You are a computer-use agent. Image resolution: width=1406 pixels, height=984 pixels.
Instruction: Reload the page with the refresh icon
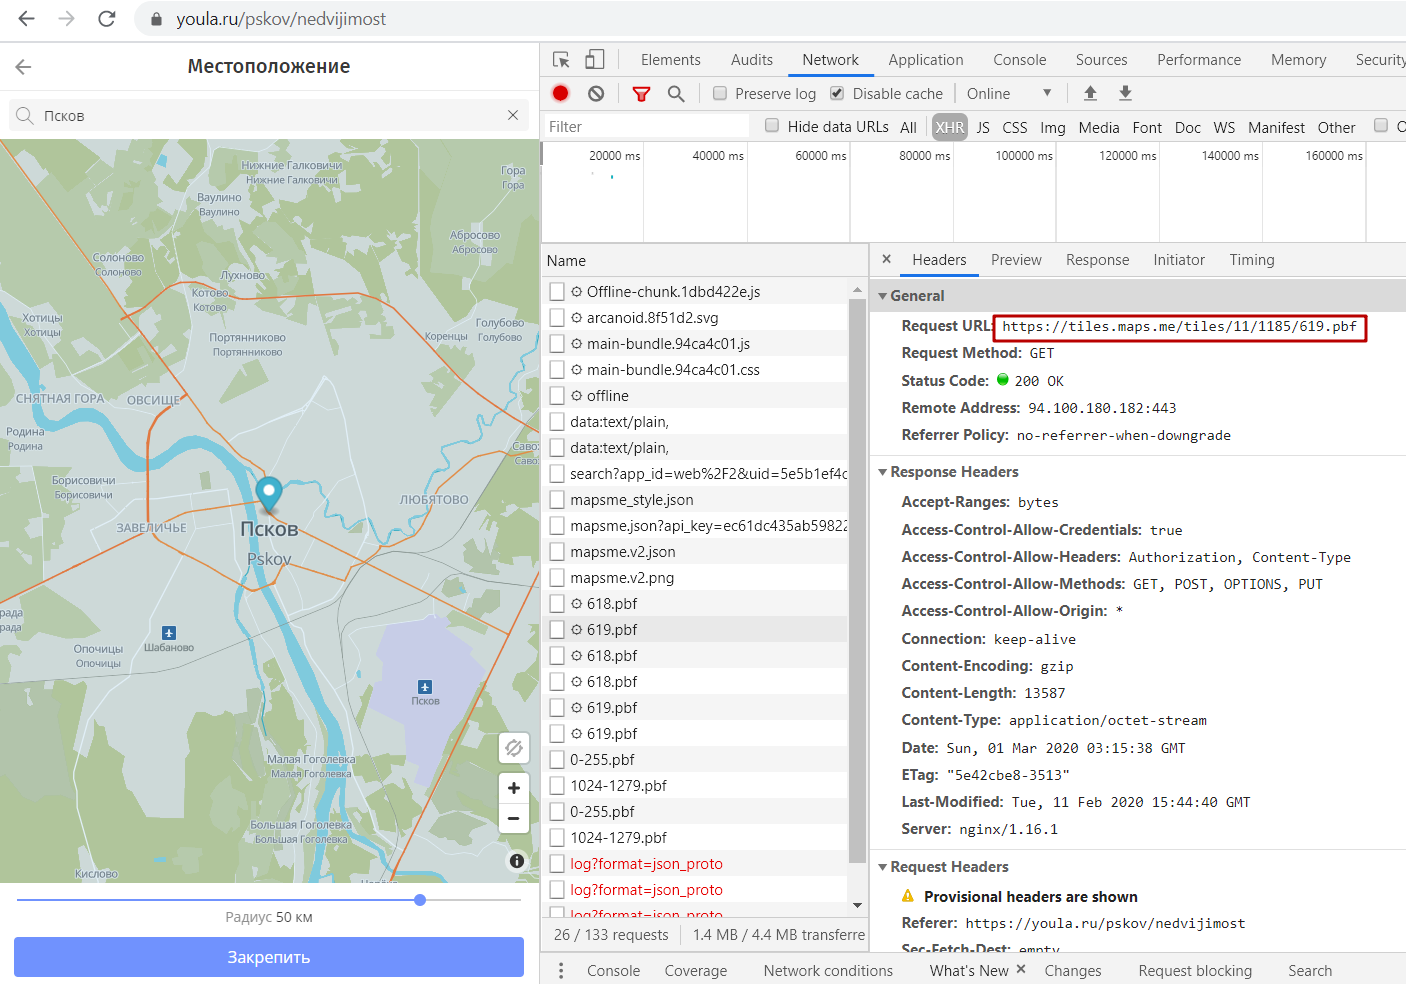tap(106, 18)
